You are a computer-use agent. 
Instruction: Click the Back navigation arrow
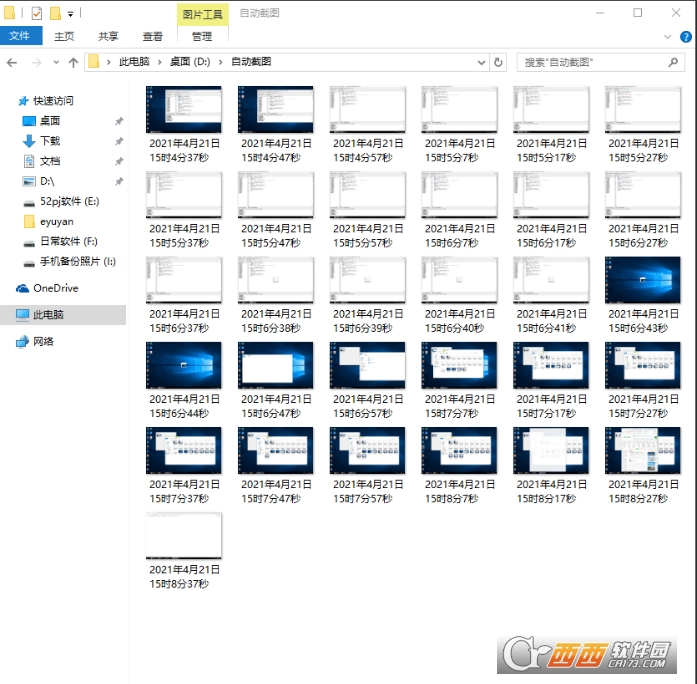[x=12, y=62]
